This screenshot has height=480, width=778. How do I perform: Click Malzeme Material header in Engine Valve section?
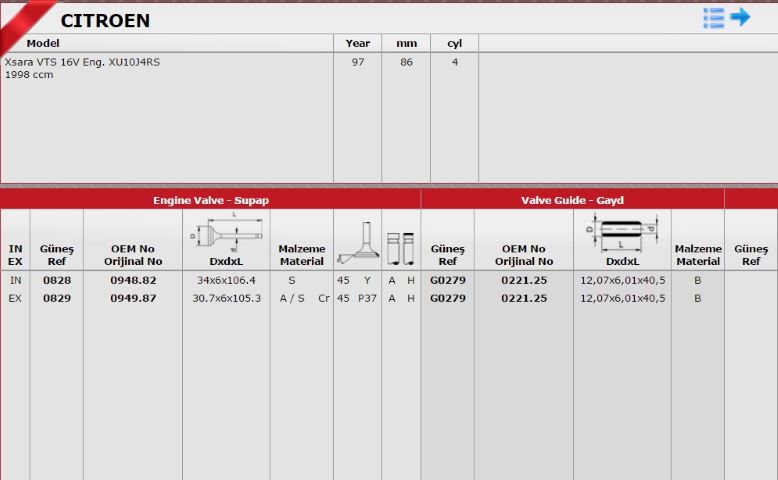pyautogui.click(x=302, y=255)
